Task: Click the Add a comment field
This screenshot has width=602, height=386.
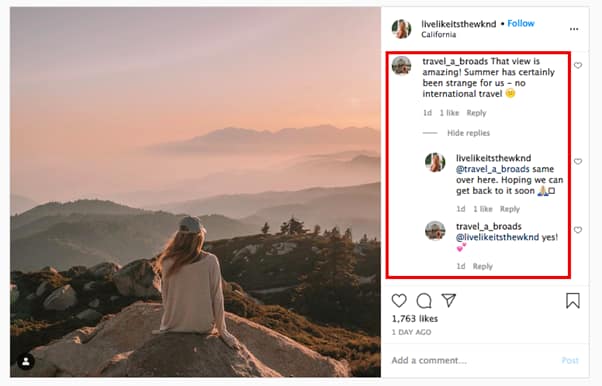Action: [472, 360]
